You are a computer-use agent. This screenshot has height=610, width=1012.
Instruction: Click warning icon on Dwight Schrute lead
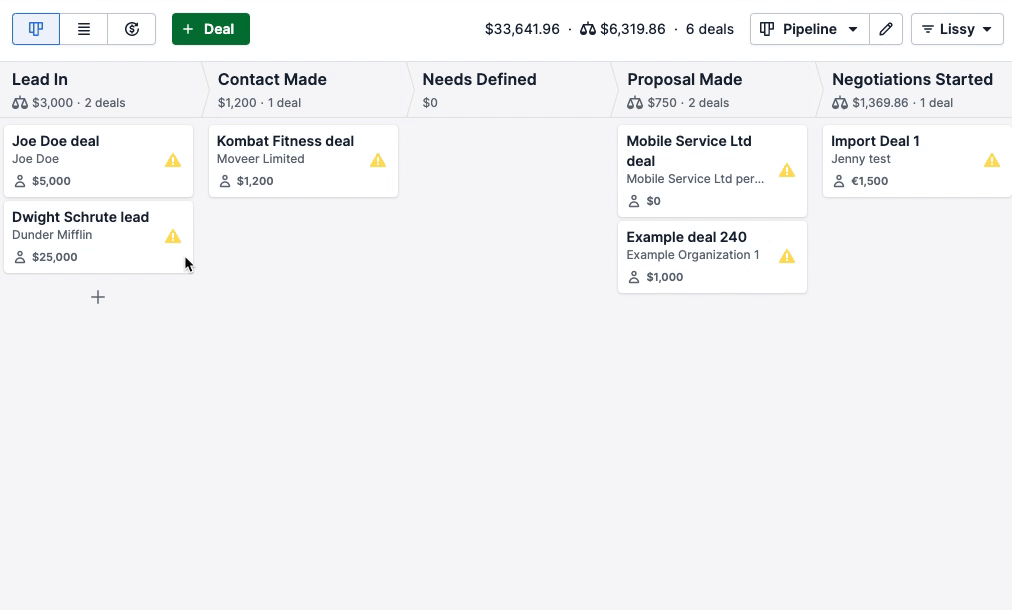tap(173, 236)
